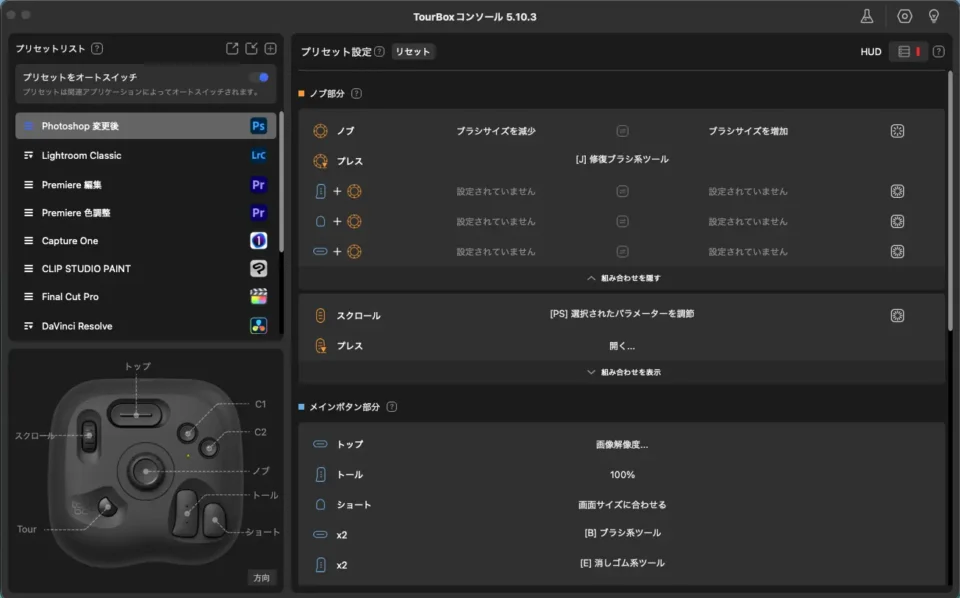Viewport: 960px width, 598px height.
Task: Open the settings gear icon at top right
Action: click(x=903, y=16)
